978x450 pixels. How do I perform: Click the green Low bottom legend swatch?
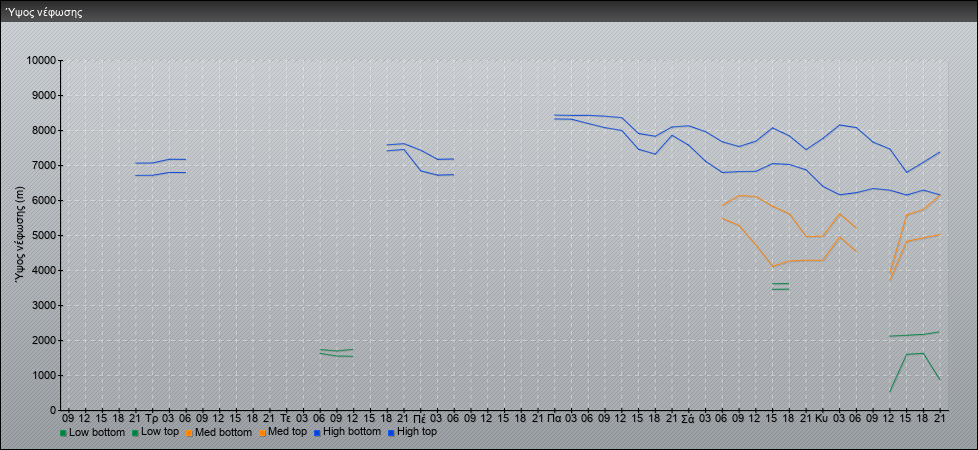63,433
